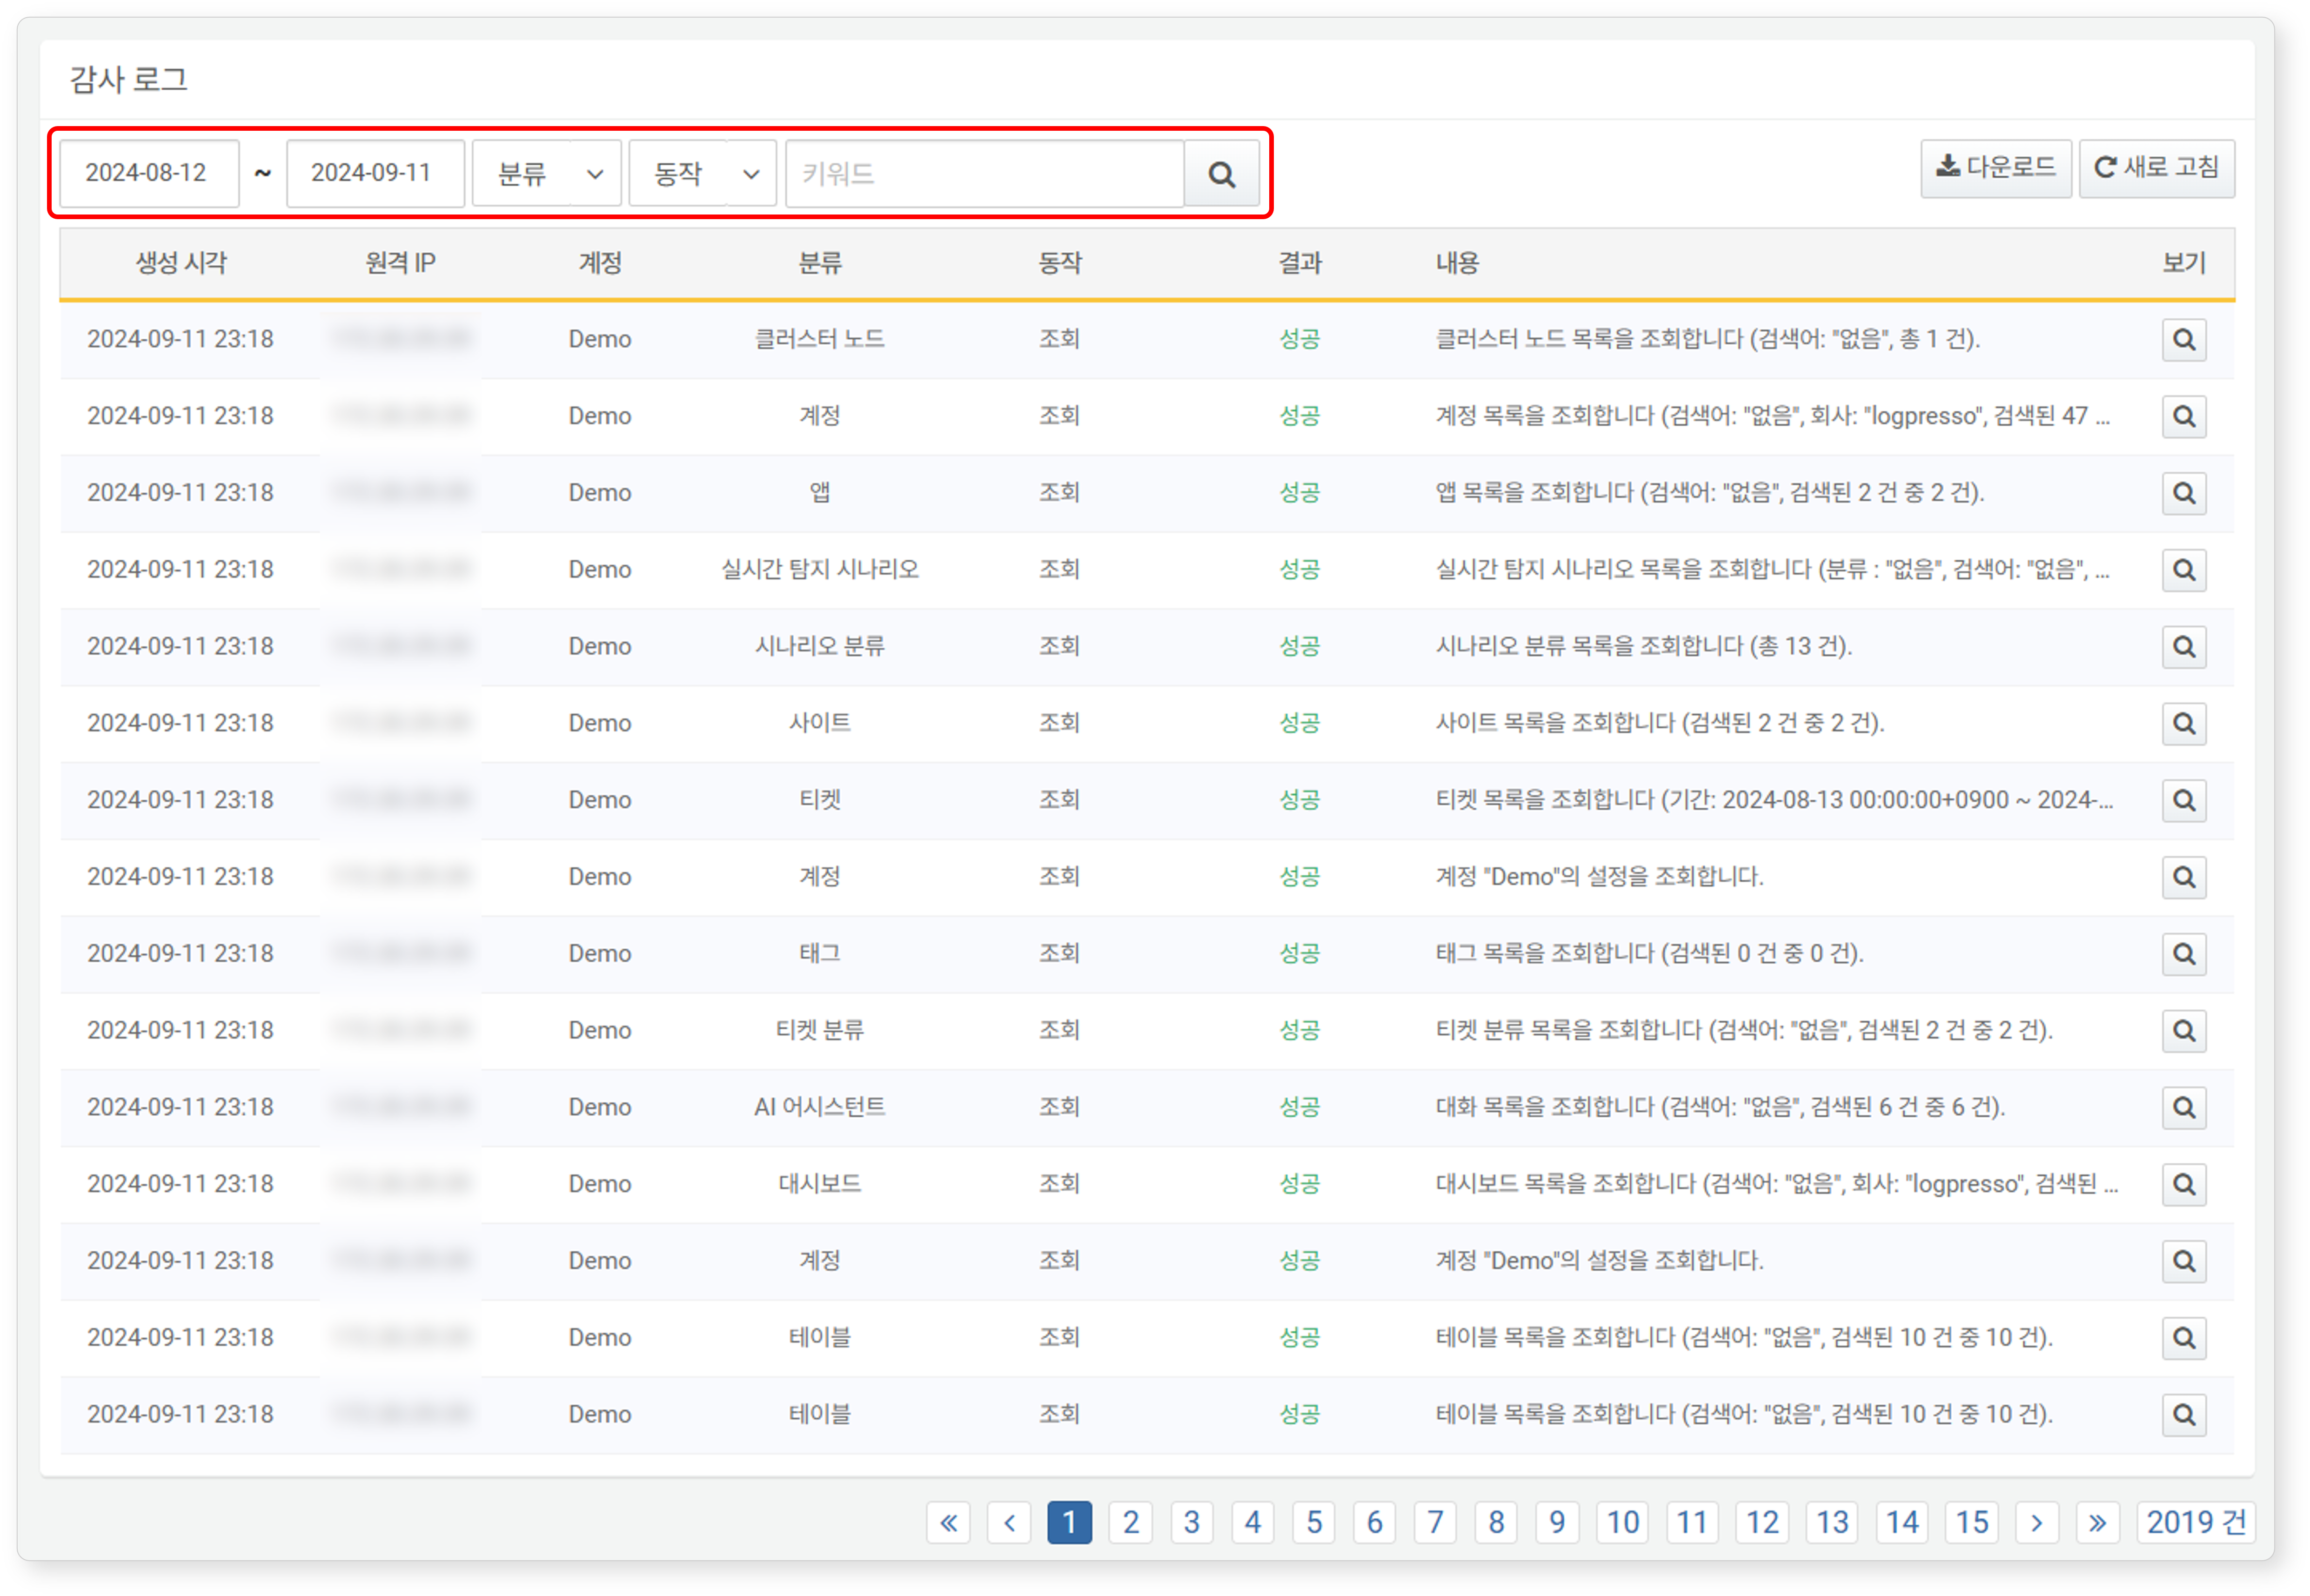Open details for 시나리오 분류 row
This screenshot has height=1596, width=2310.
click(x=2183, y=647)
